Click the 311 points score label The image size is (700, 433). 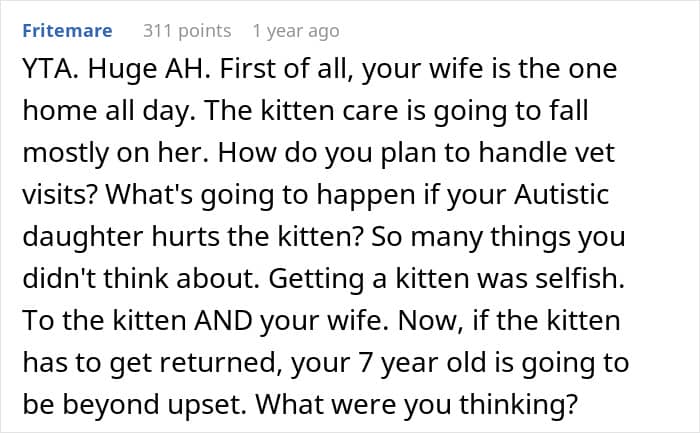[187, 31]
